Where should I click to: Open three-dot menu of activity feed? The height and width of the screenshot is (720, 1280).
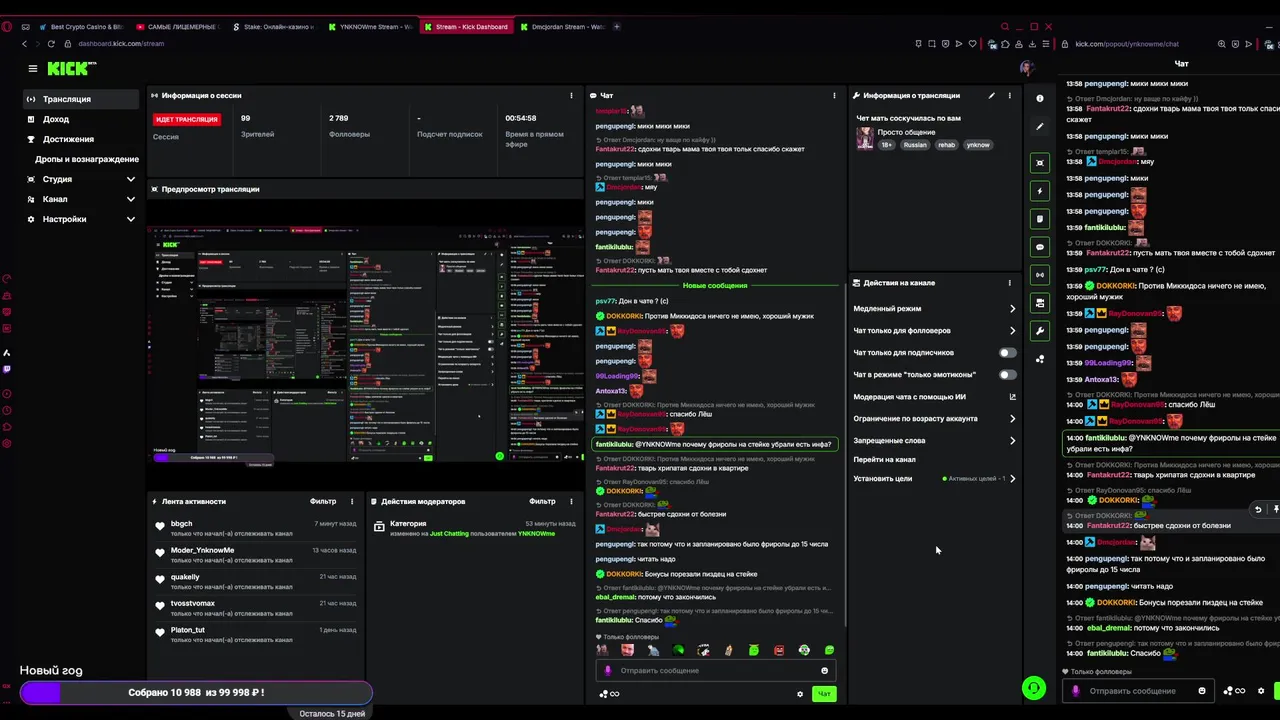[352, 501]
